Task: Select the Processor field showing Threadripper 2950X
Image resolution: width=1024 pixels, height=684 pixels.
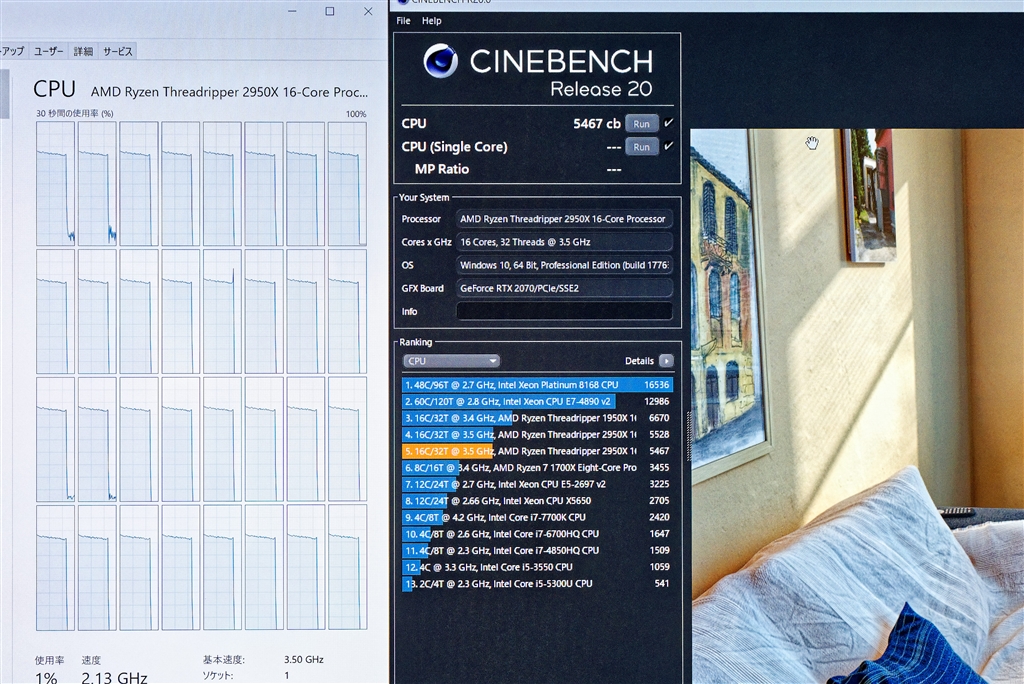Action: [564, 219]
